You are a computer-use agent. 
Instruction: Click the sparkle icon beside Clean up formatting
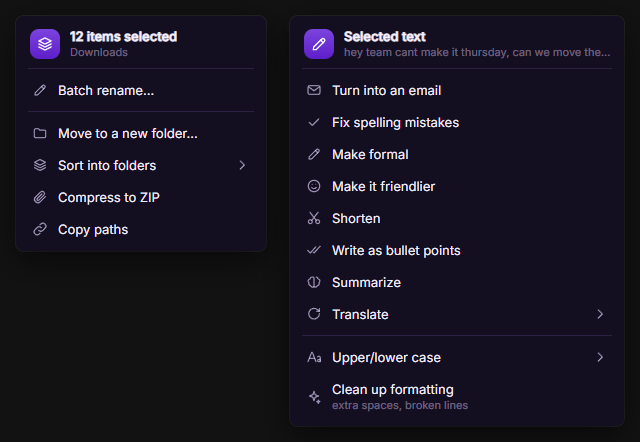point(314,397)
